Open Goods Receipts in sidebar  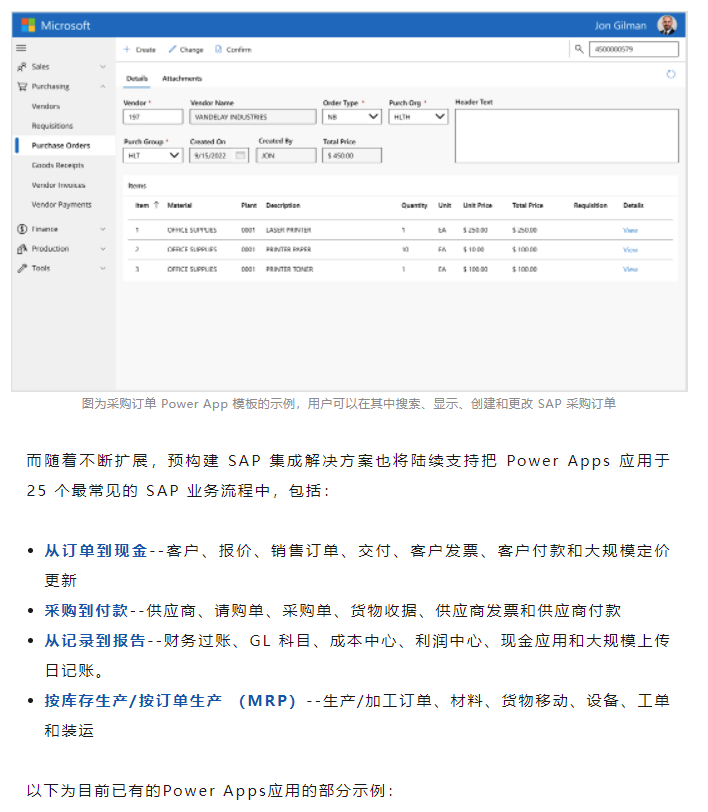click(x=57, y=165)
